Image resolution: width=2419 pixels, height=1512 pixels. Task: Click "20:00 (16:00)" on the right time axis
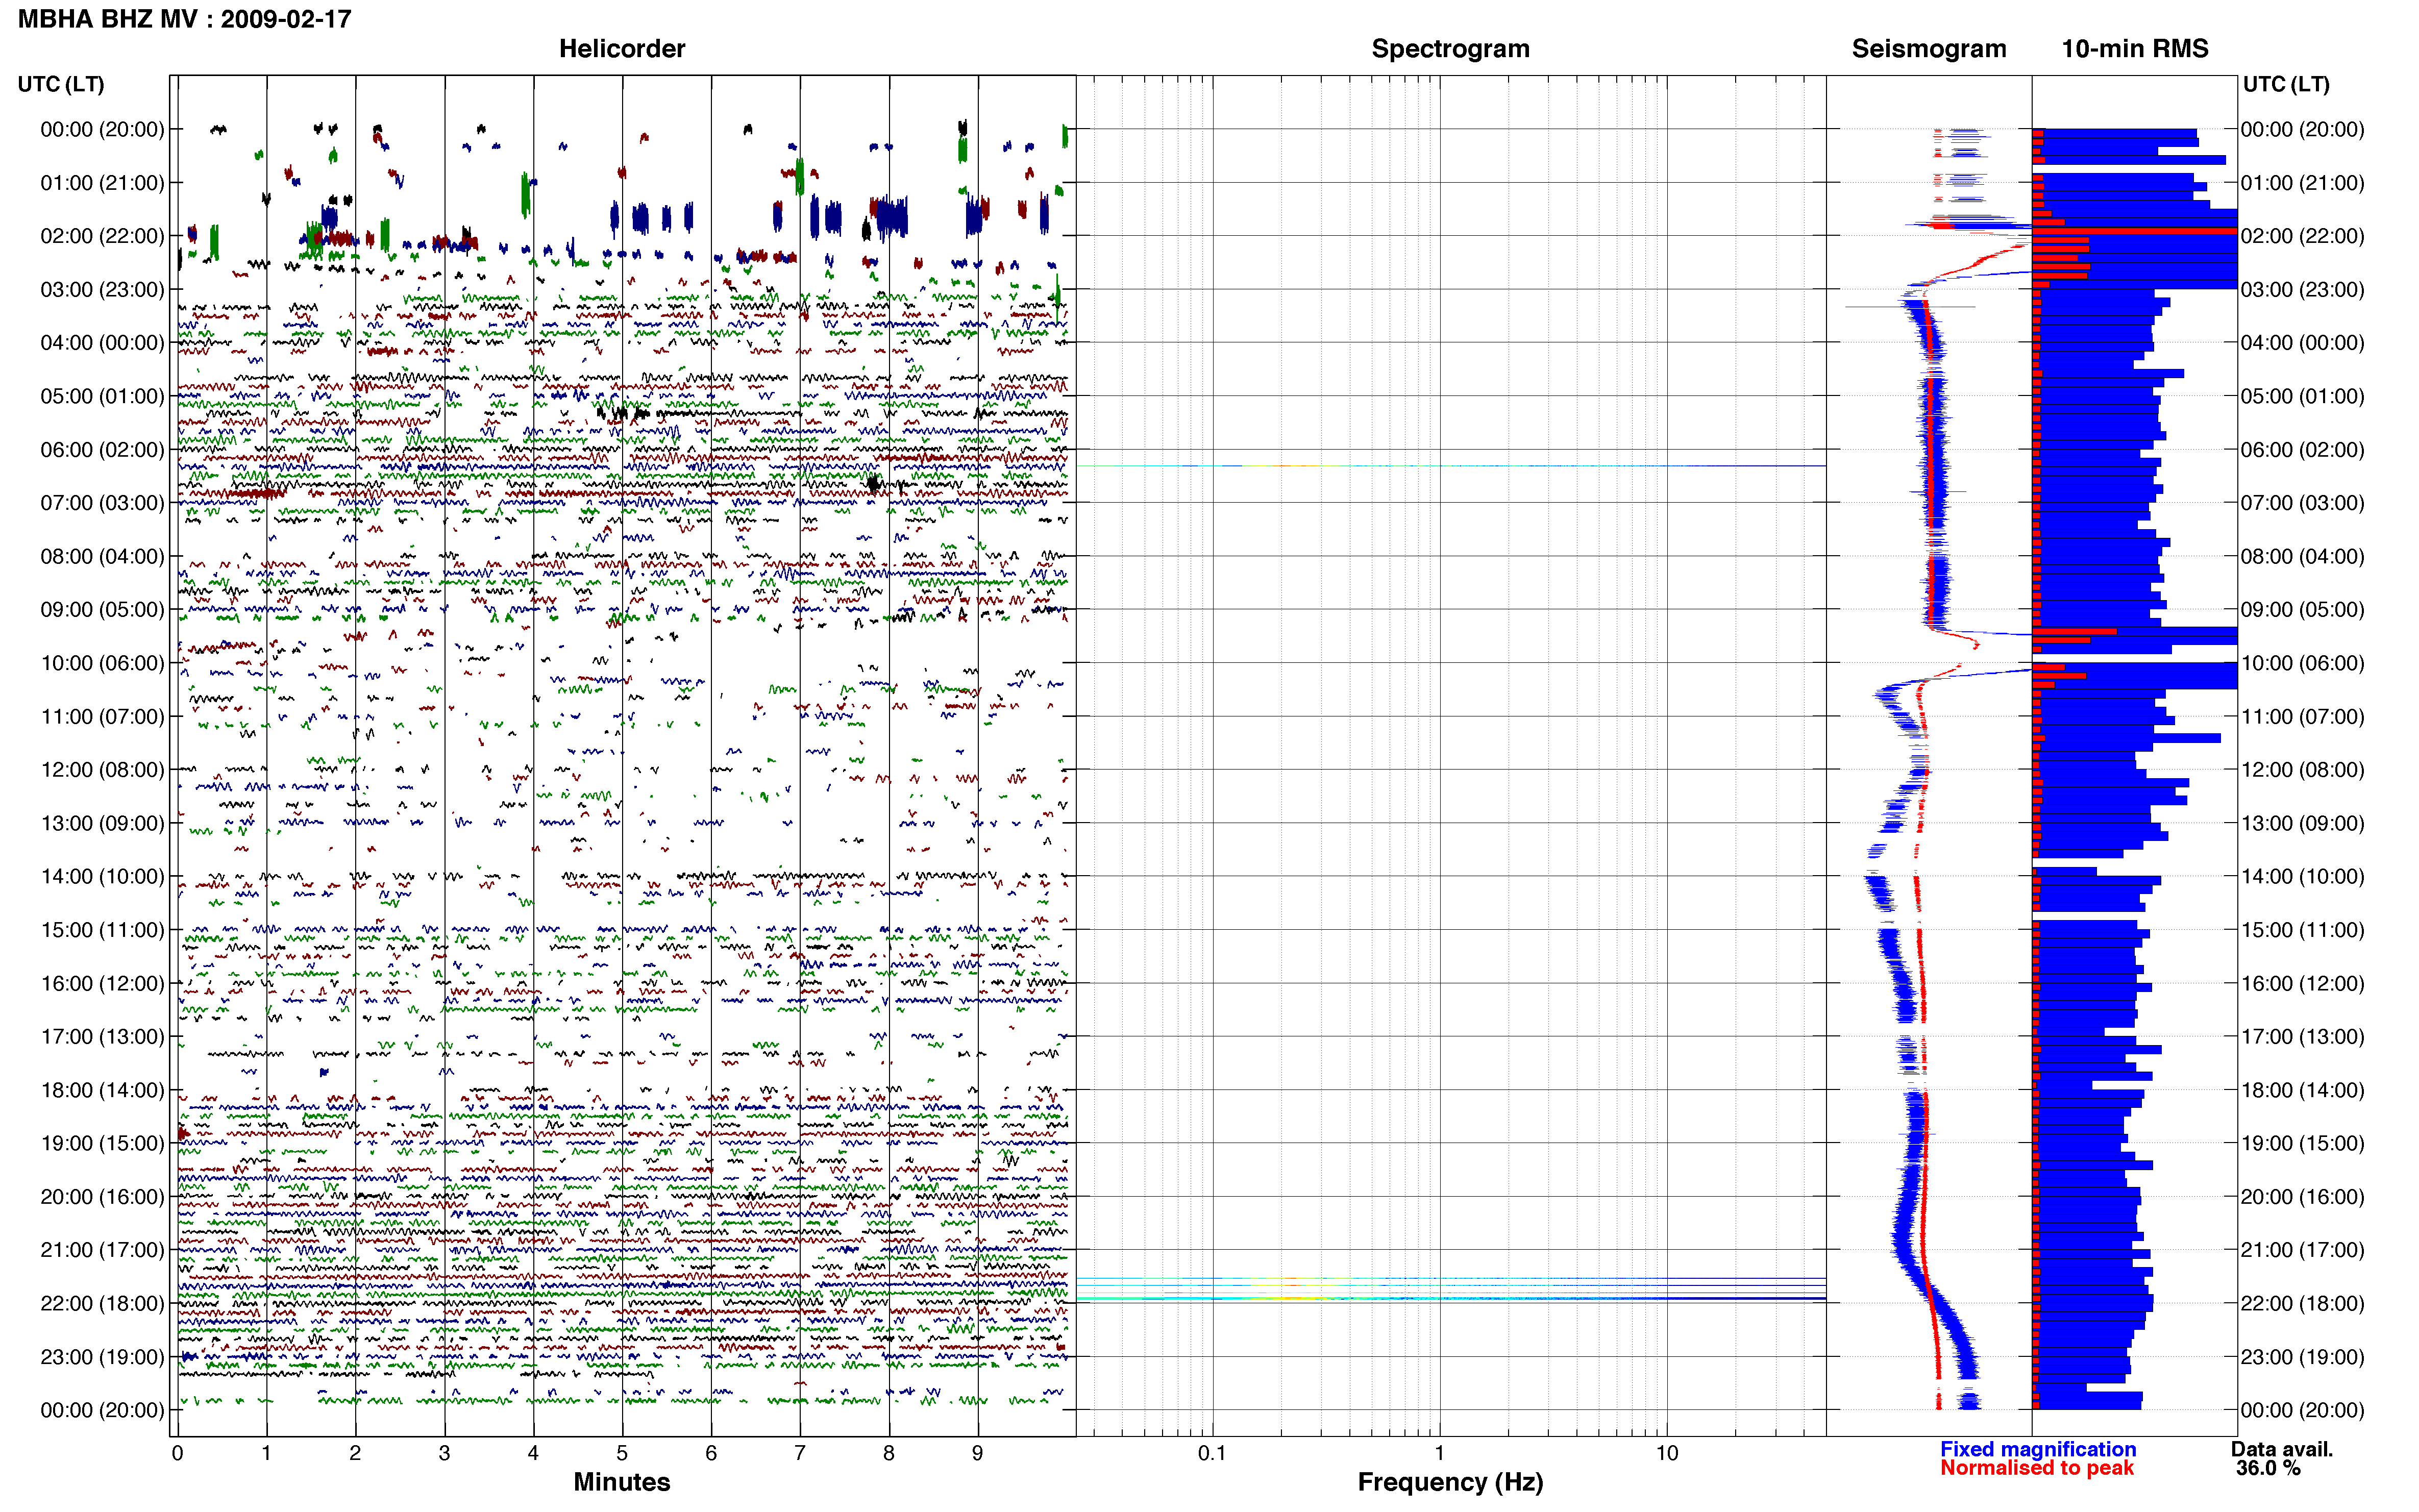point(2303,1197)
